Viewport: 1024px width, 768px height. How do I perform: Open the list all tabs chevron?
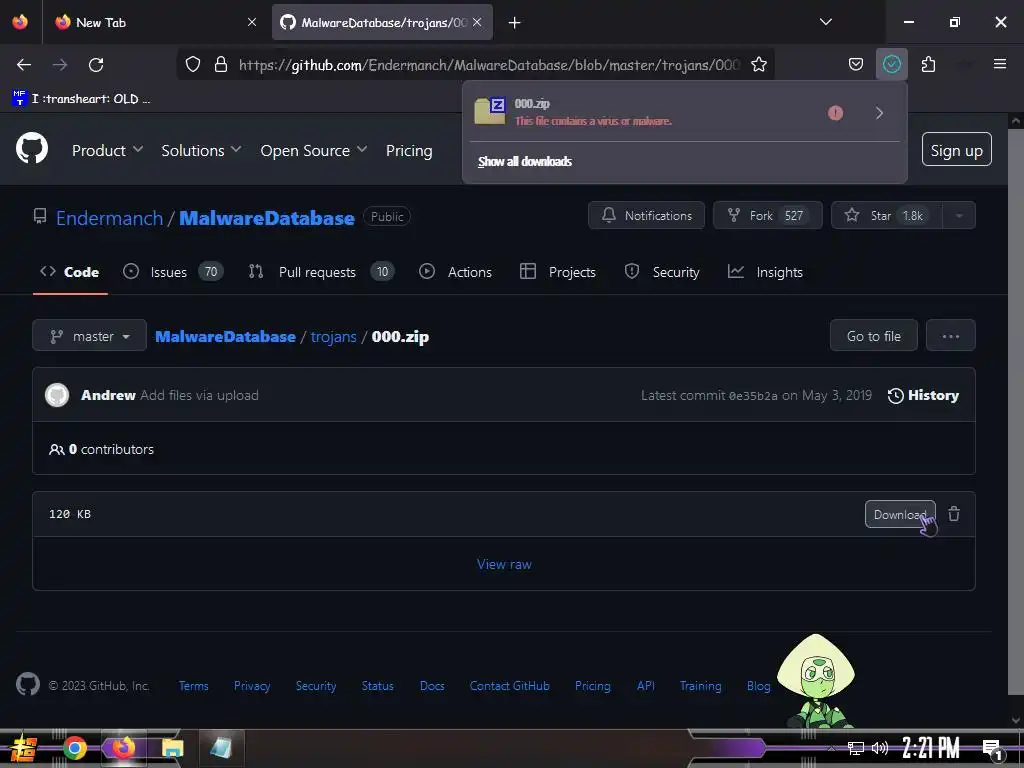(x=825, y=22)
